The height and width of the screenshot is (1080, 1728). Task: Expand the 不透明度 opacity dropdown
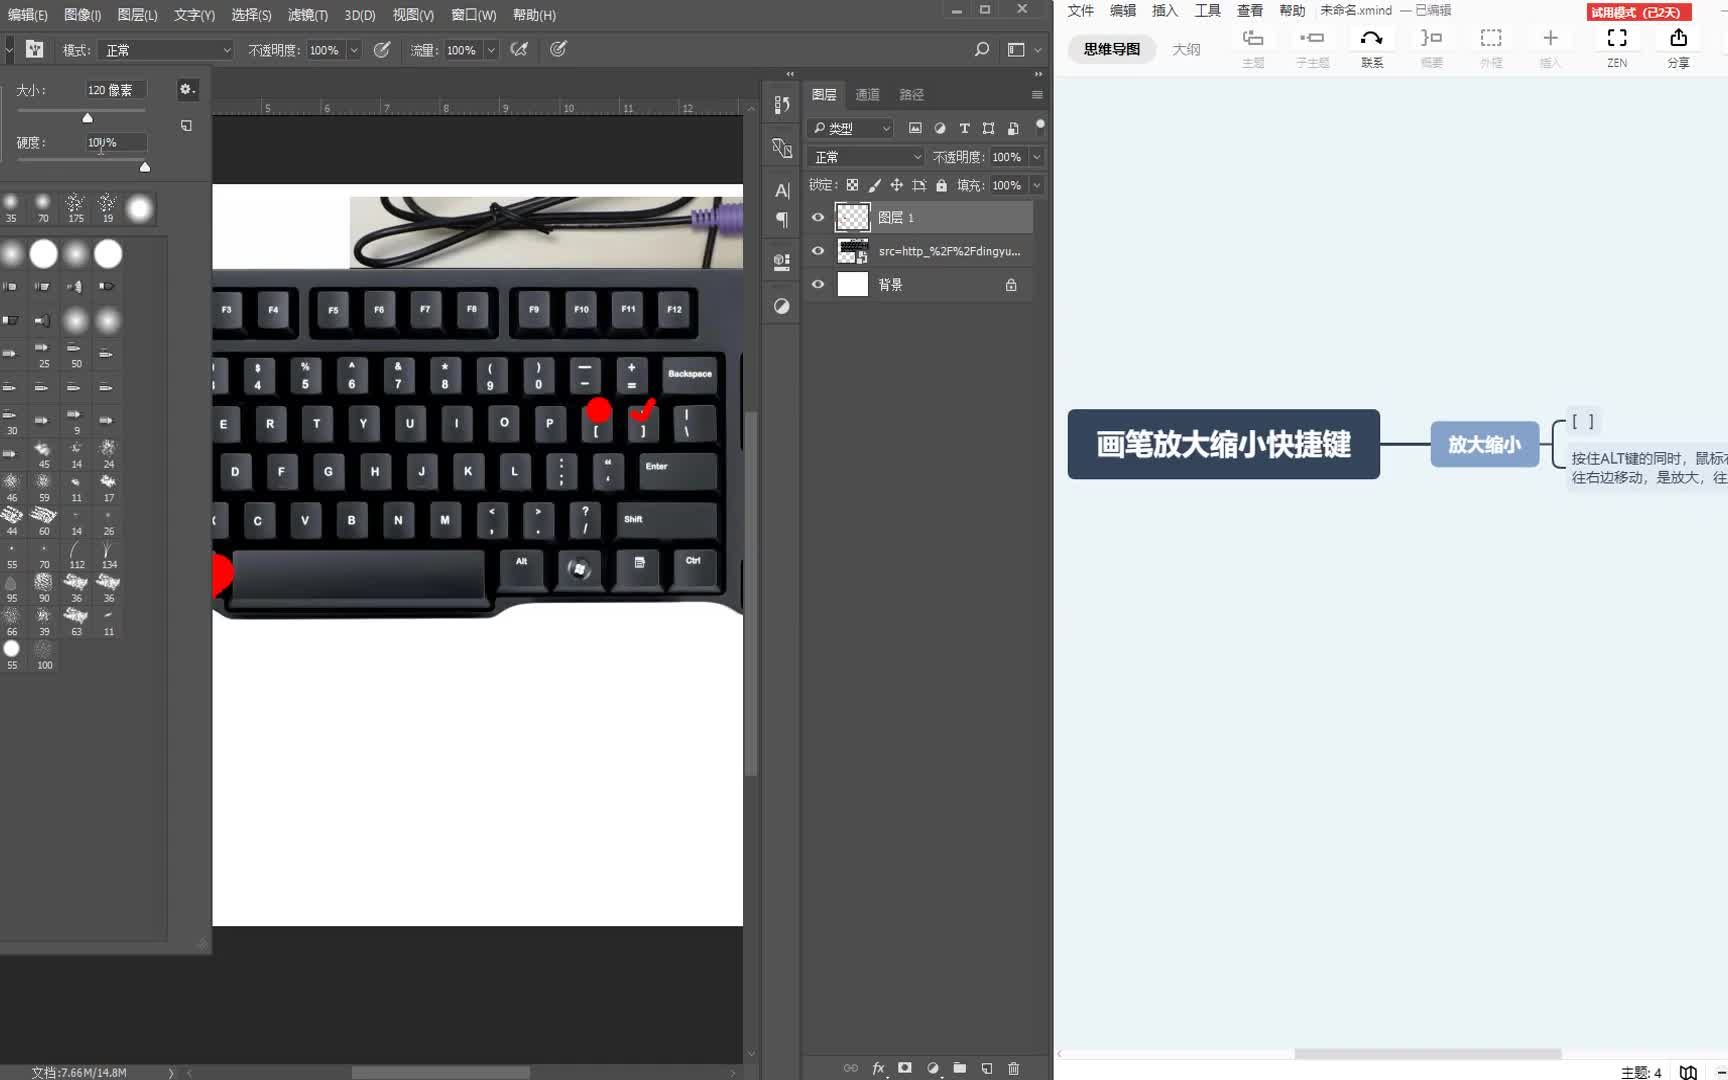pyautogui.click(x=1035, y=156)
